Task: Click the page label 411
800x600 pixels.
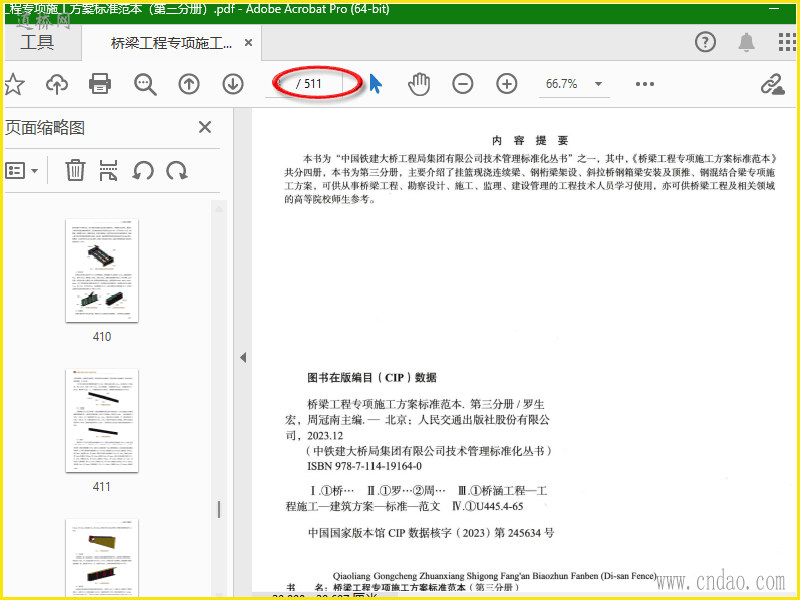Action: [102, 487]
